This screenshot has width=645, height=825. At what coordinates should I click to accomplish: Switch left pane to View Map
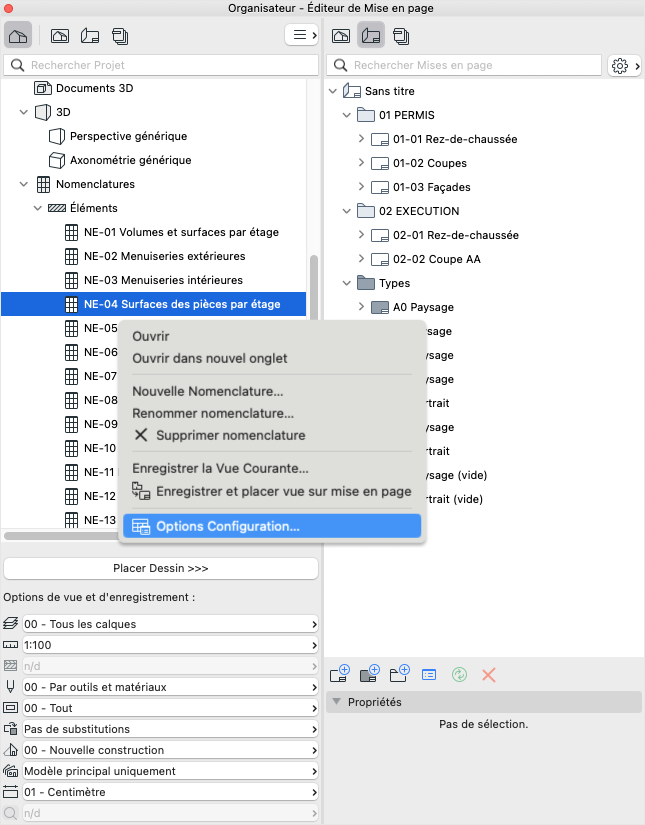[x=60, y=36]
